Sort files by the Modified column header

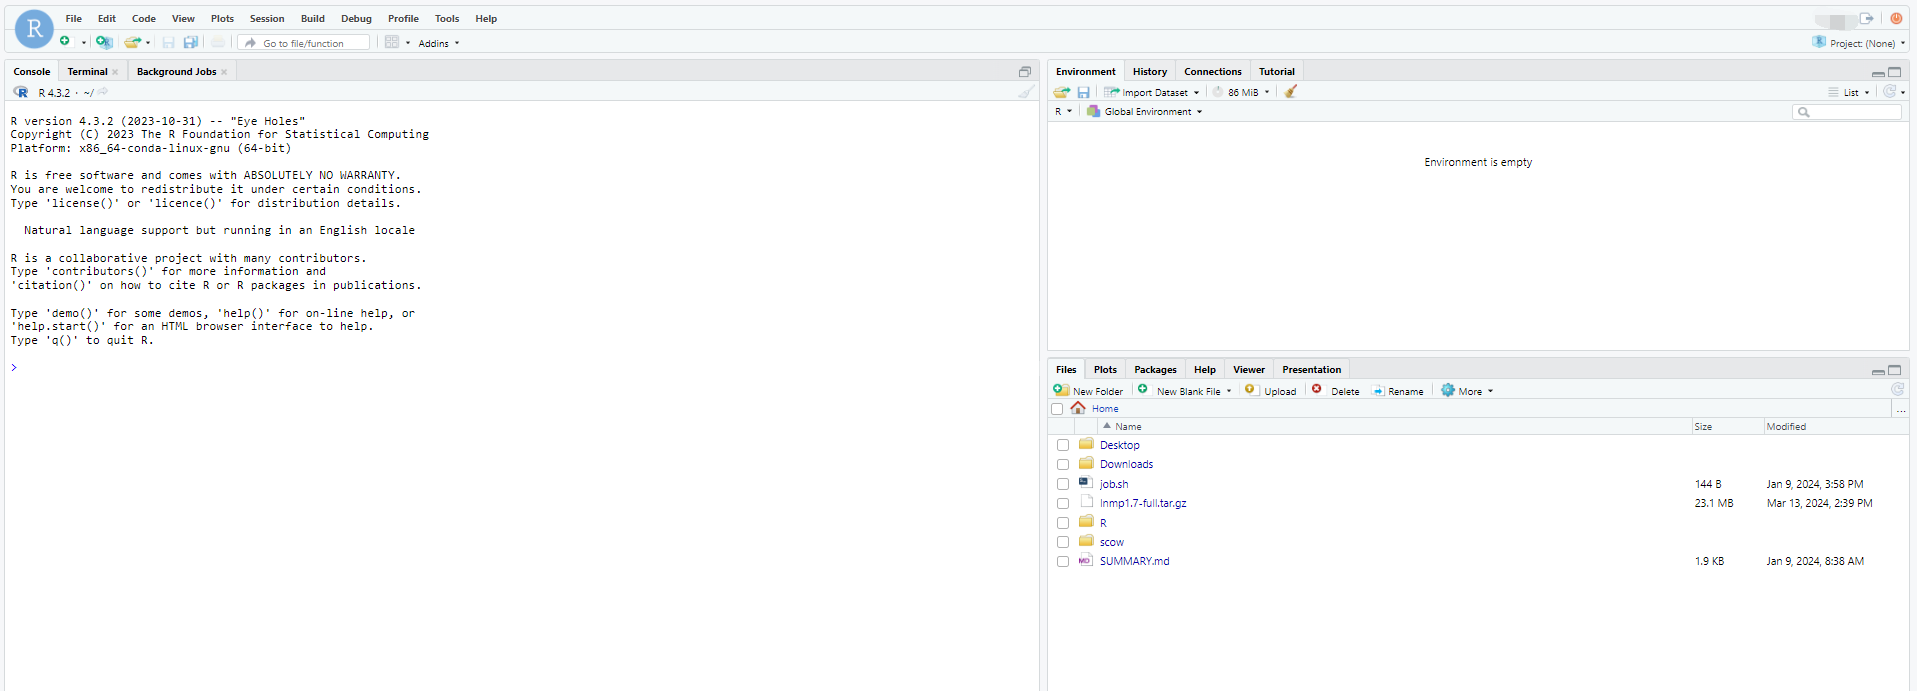[1786, 427]
